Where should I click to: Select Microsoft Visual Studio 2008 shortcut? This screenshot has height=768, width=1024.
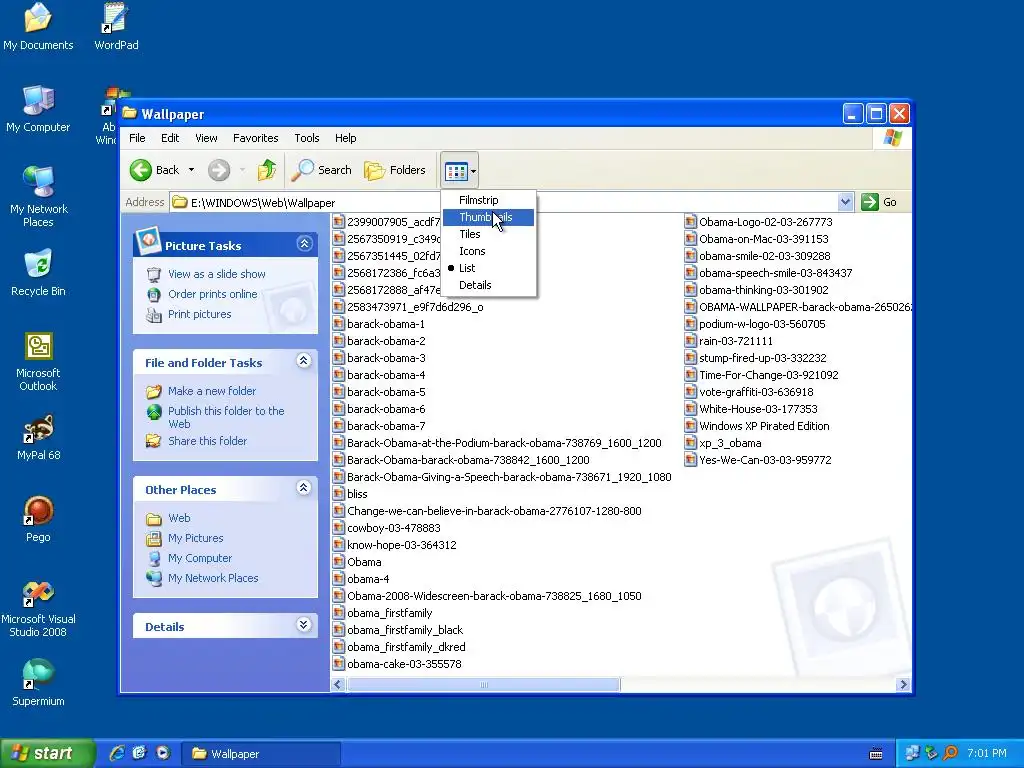tap(38, 609)
